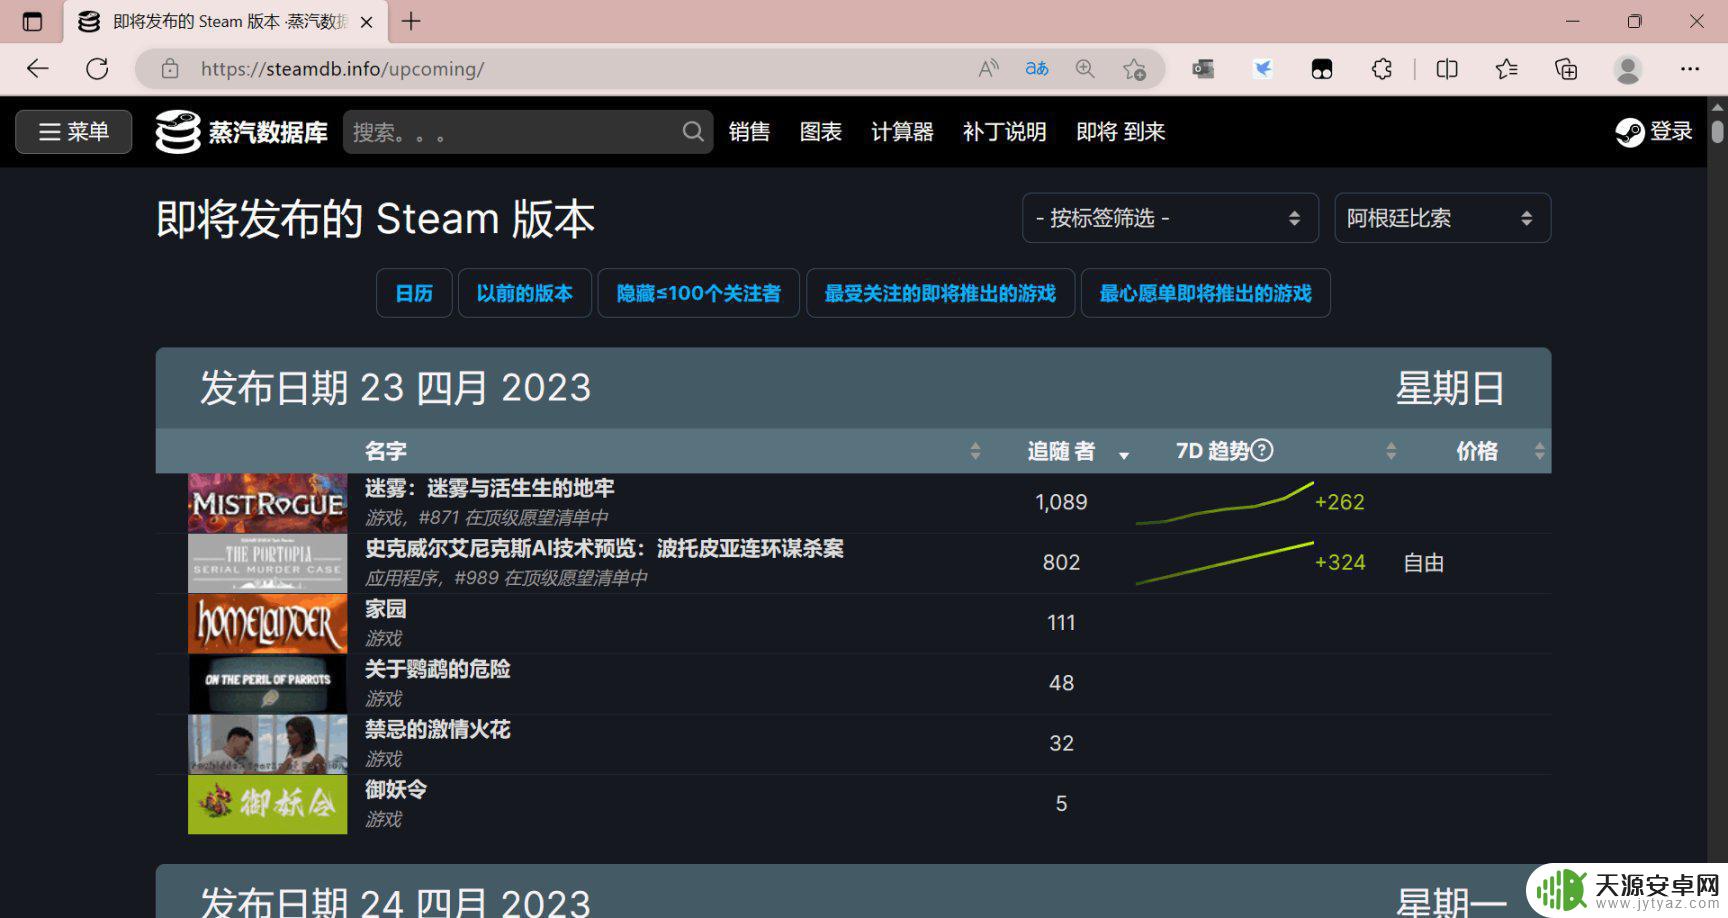Viewport: 1728px width, 918px height.
Task: Click the MistRogue game thumbnail
Action: (x=268, y=503)
